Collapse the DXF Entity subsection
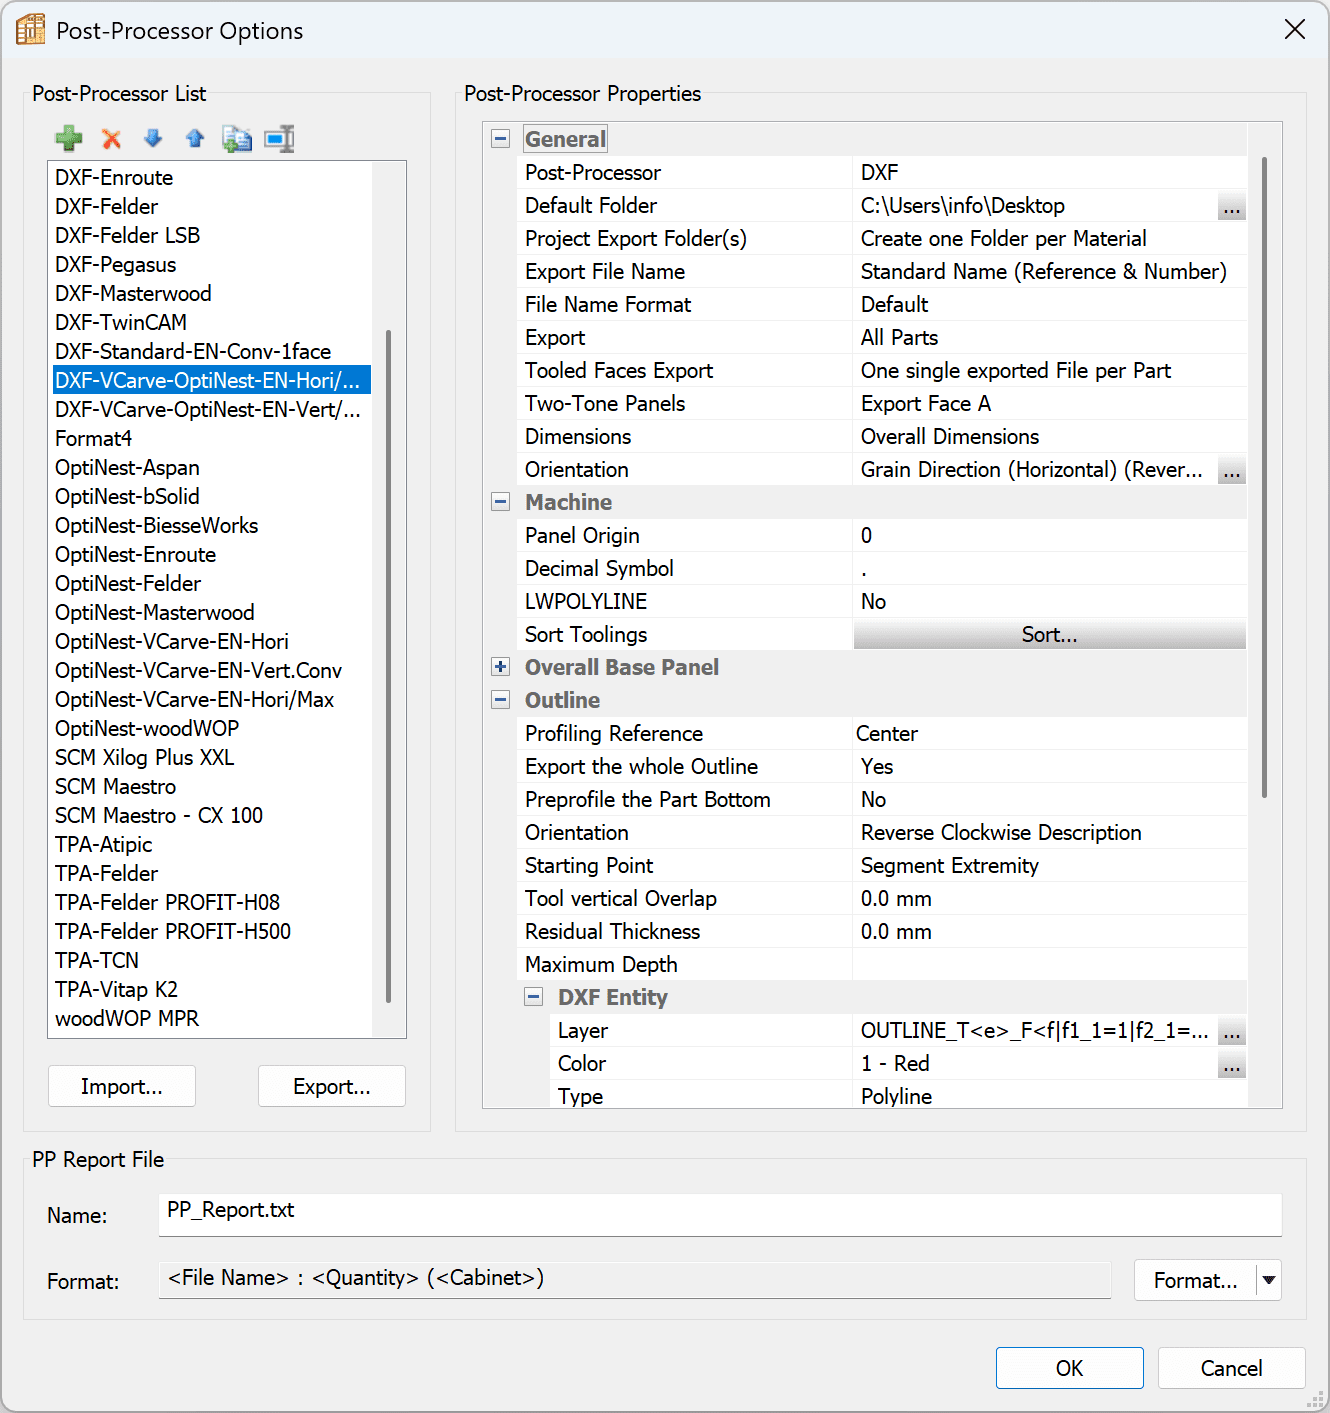Image resolution: width=1330 pixels, height=1413 pixels. pos(534,997)
